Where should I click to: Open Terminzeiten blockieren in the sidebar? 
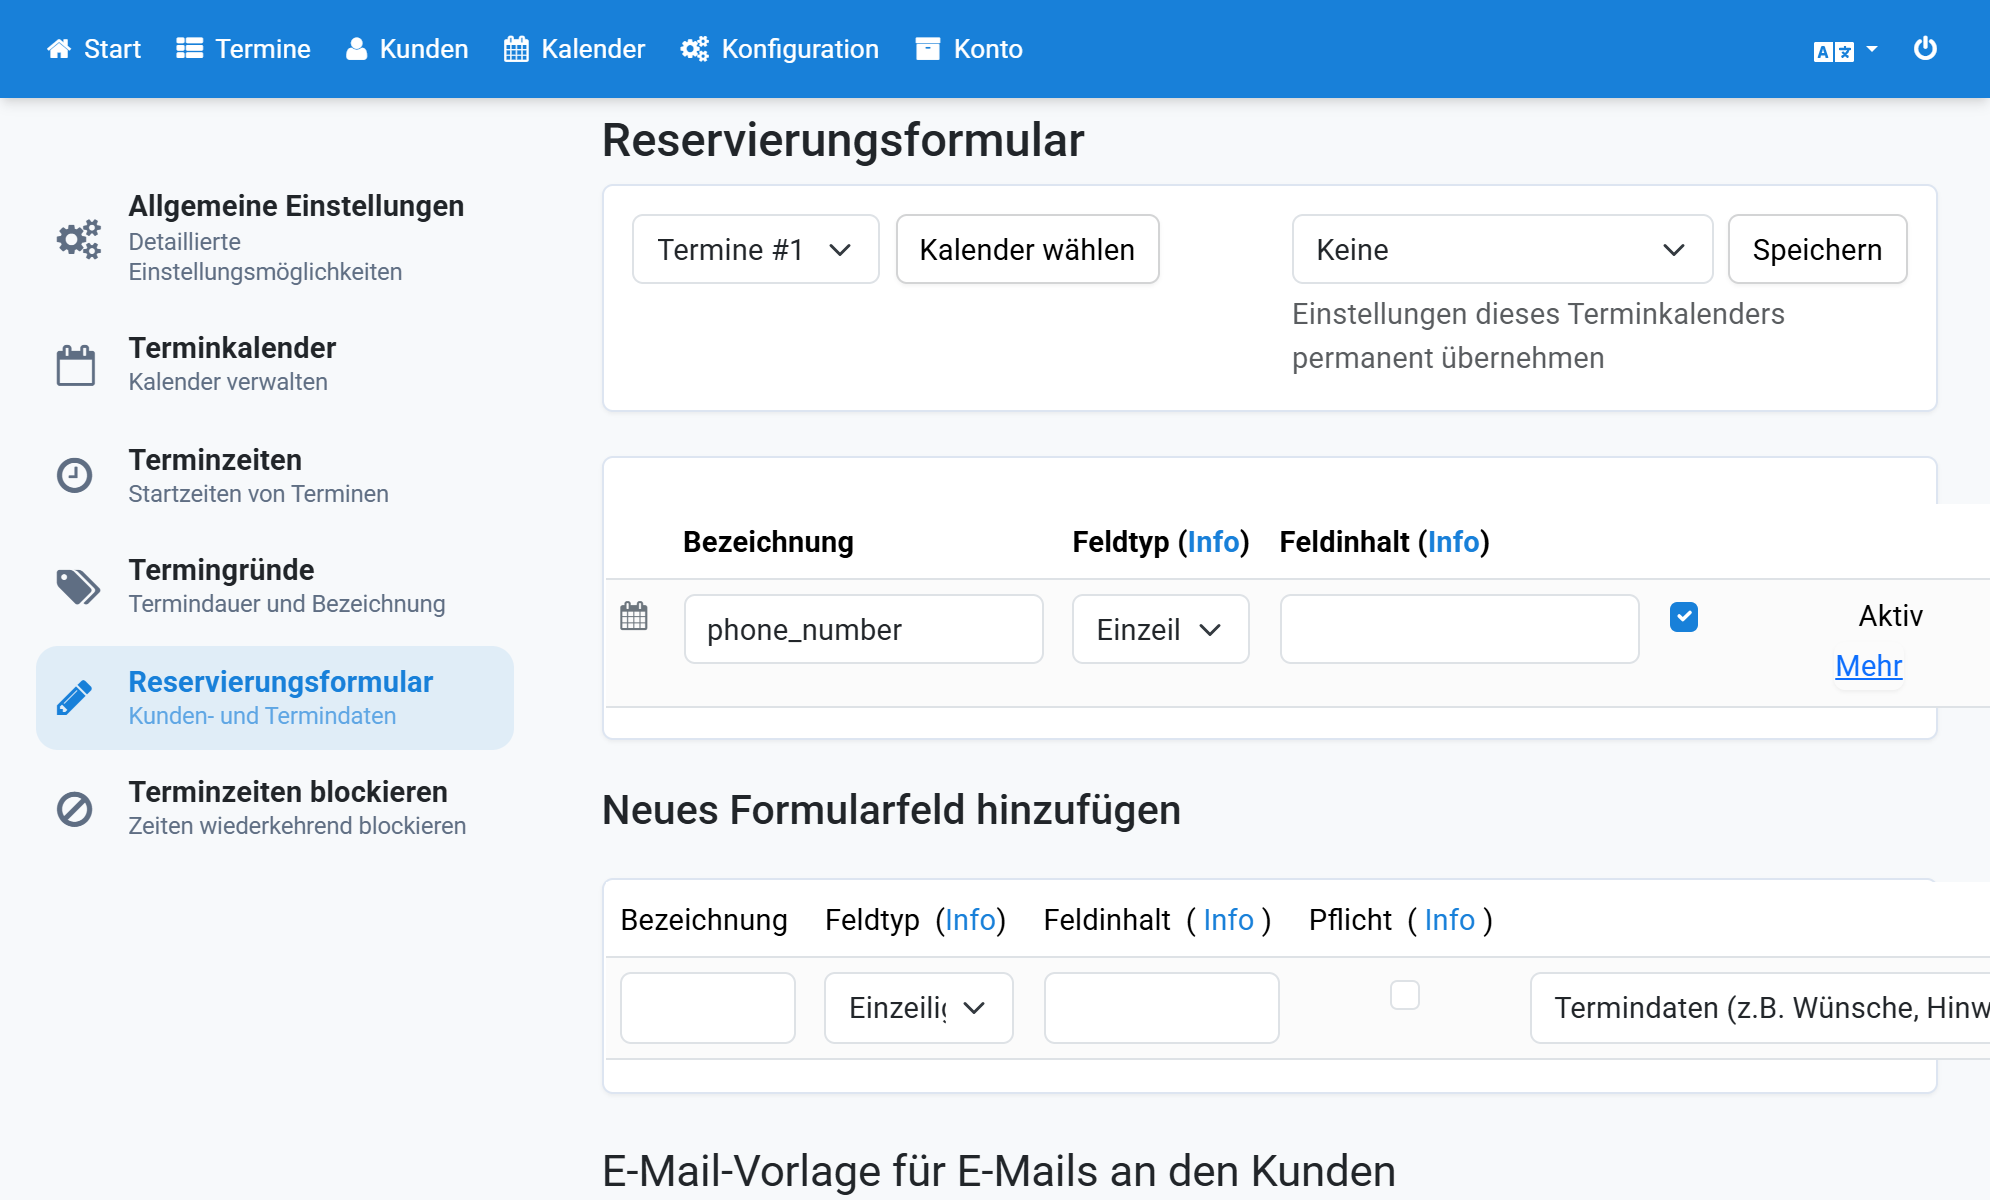tap(275, 808)
